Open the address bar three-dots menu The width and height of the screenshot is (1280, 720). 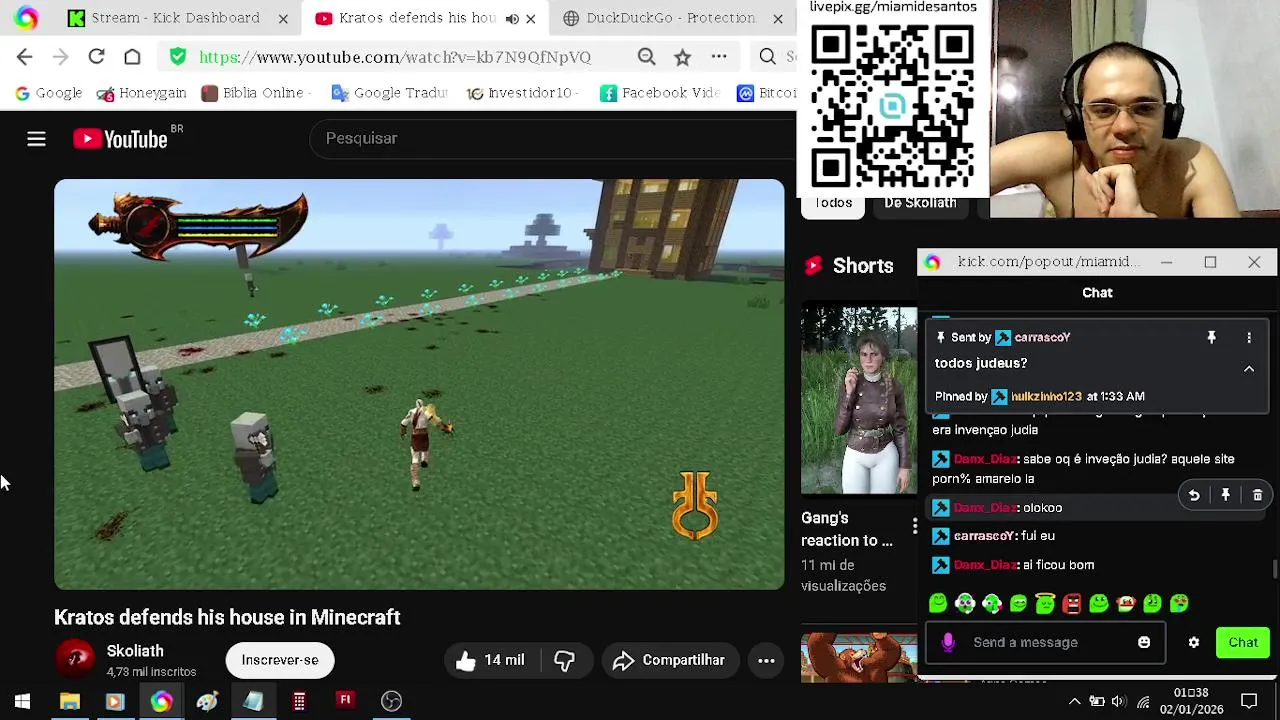(x=719, y=57)
